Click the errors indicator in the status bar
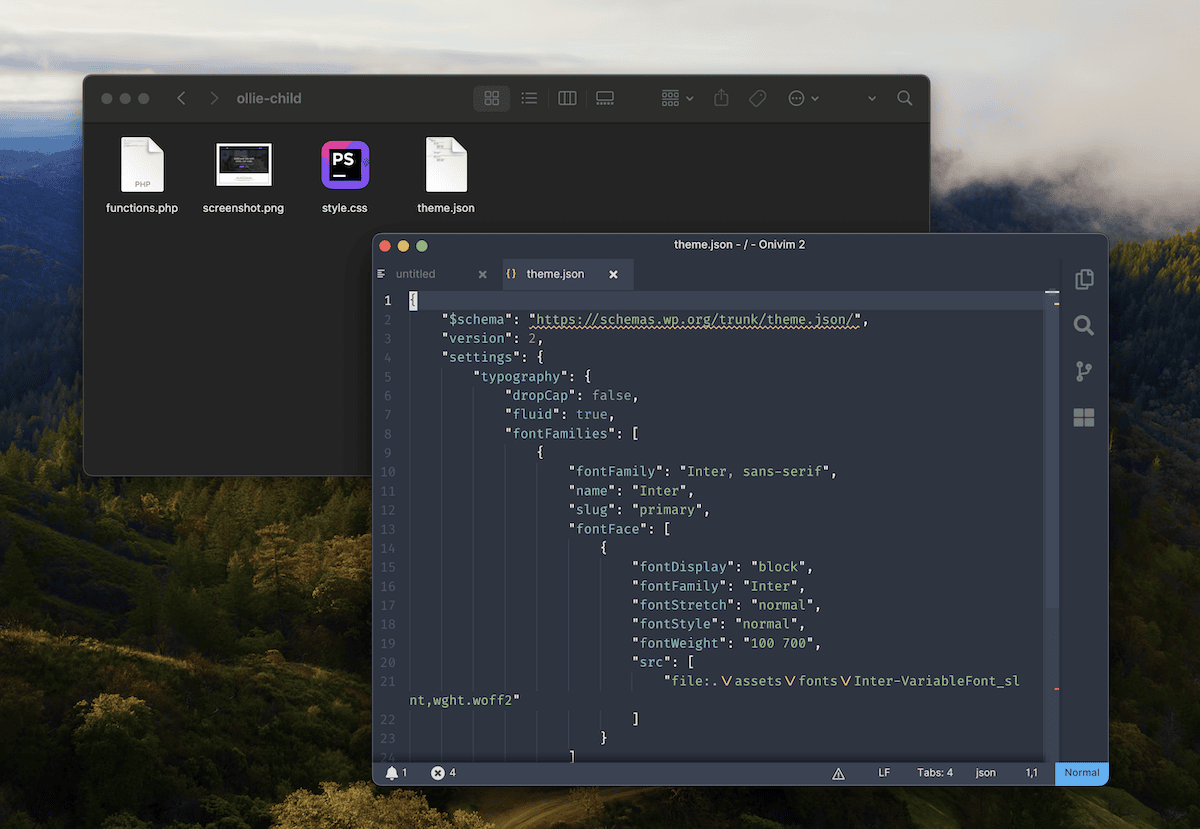The height and width of the screenshot is (829, 1200). 439,772
